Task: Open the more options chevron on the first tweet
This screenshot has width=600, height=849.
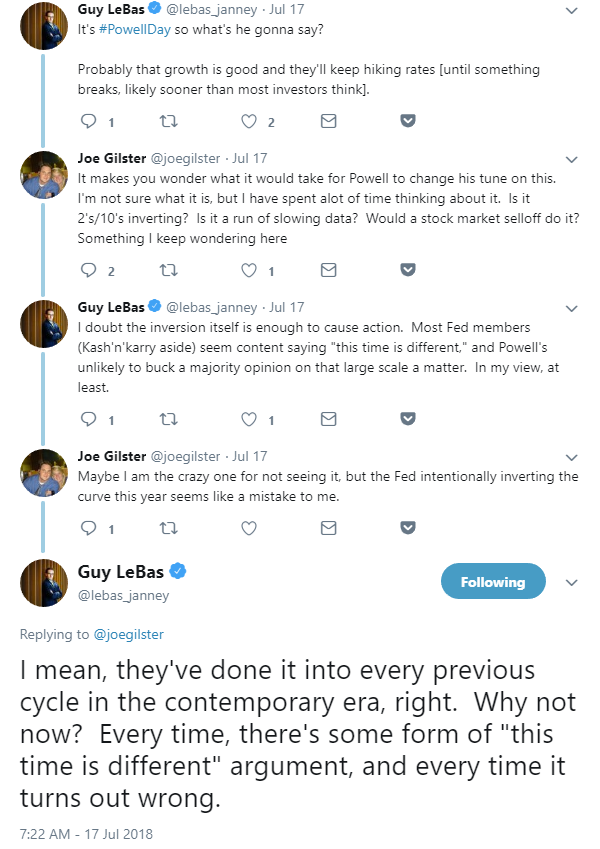Action: tap(571, 11)
